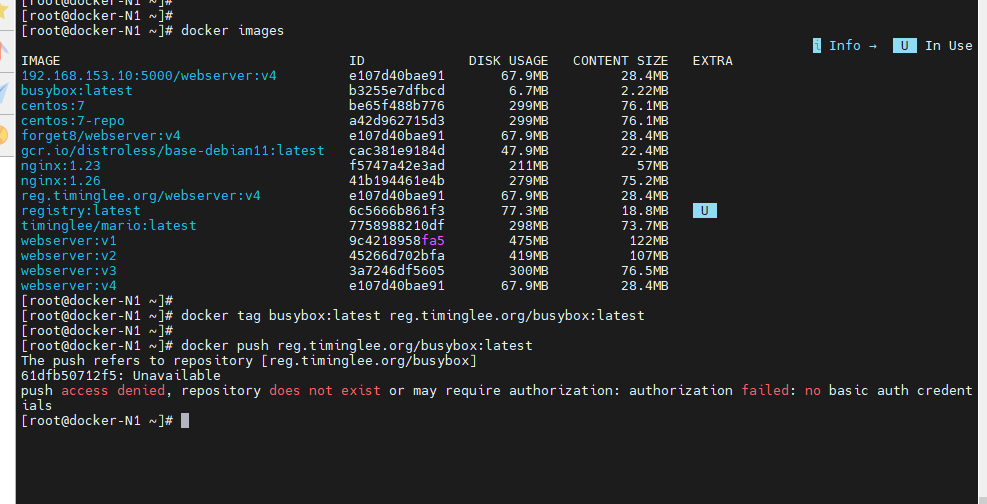Select the busybox:latest image name
The image size is (987, 504).
[77, 91]
